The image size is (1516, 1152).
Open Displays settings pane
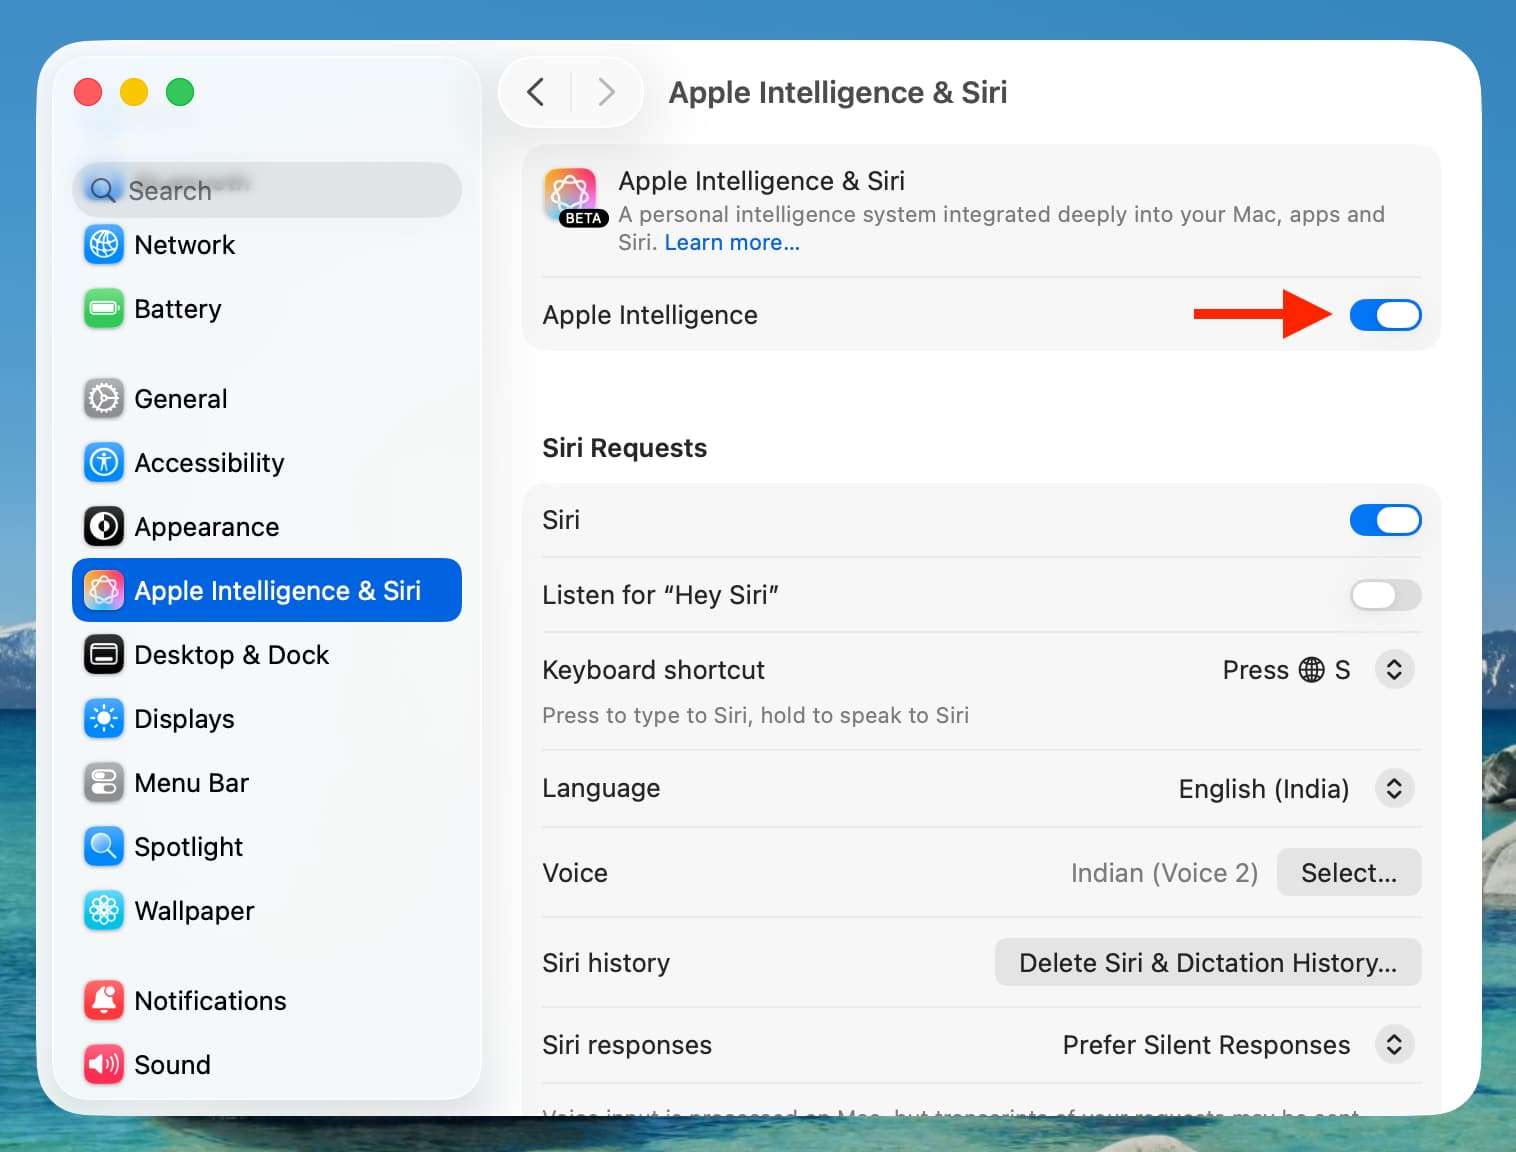tap(267, 719)
